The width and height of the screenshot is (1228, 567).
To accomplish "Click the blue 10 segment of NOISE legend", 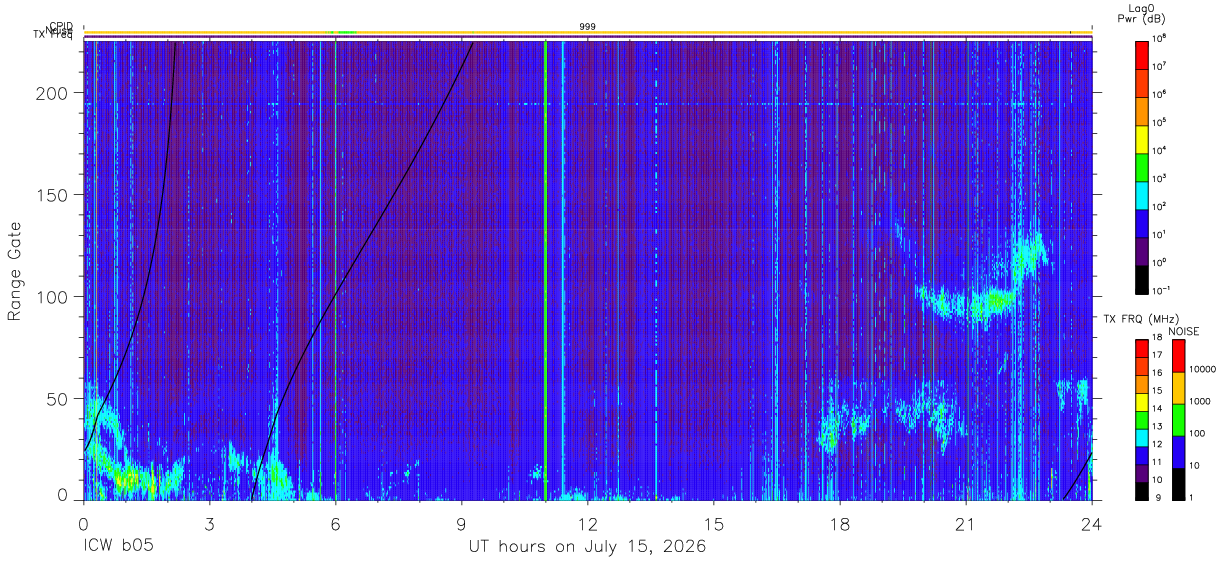I will [x=1177, y=452].
